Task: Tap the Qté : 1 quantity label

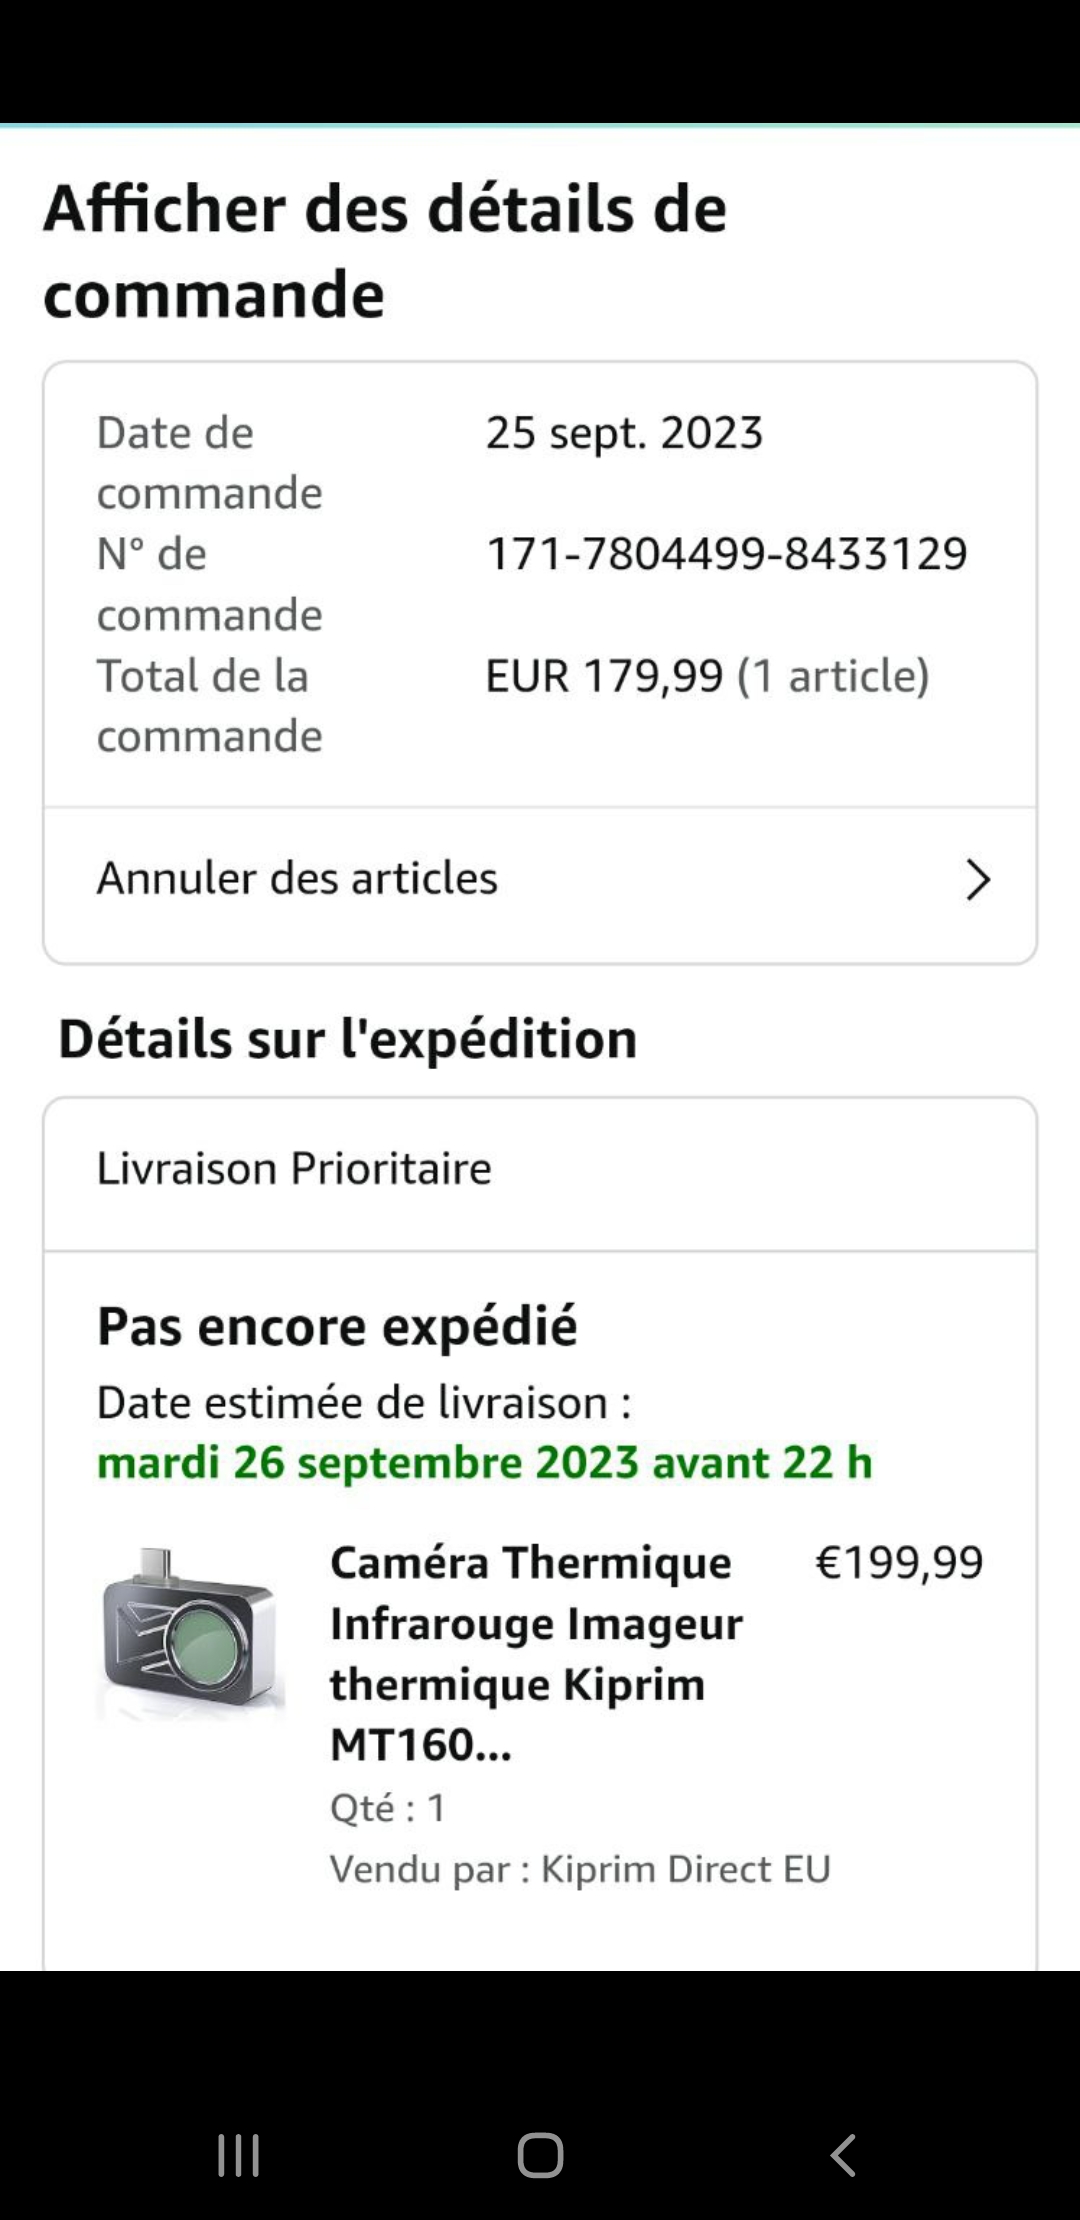Action: (388, 1807)
